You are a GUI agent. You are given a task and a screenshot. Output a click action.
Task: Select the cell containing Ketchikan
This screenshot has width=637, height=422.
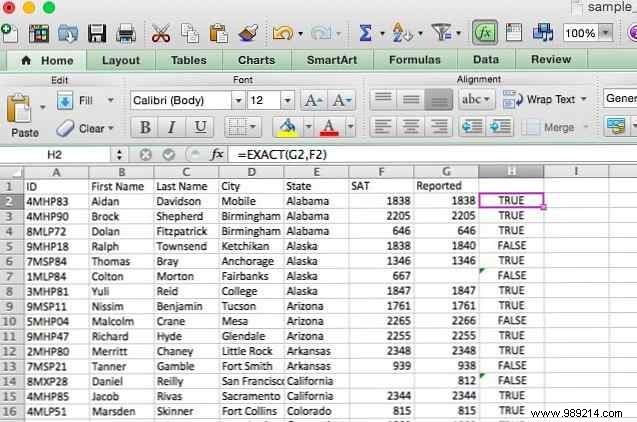point(251,246)
